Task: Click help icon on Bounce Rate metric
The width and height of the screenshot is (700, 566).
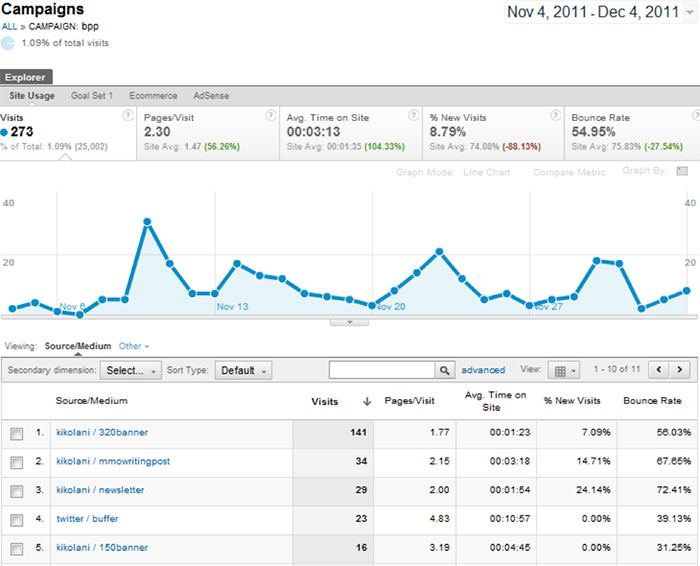Action: [x=689, y=116]
